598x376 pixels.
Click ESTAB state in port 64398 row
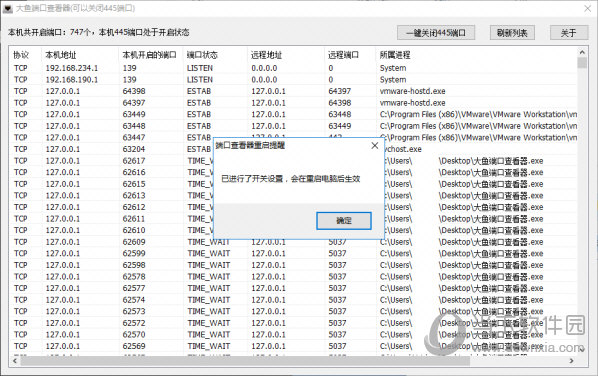click(x=199, y=91)
